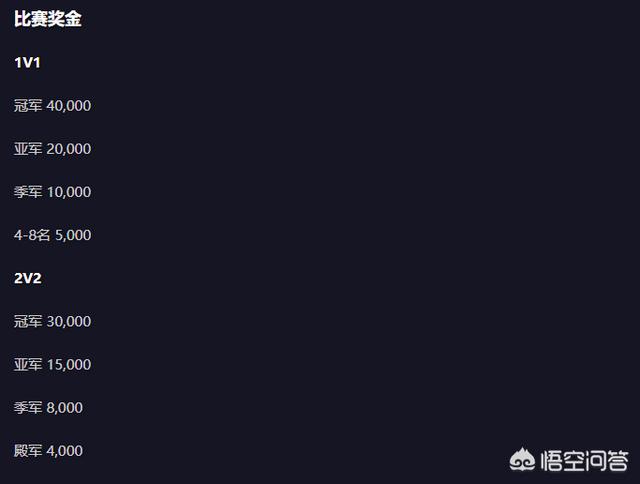
Task: Click the 悟空问答 logo icon
Action: tap(522, 460)
